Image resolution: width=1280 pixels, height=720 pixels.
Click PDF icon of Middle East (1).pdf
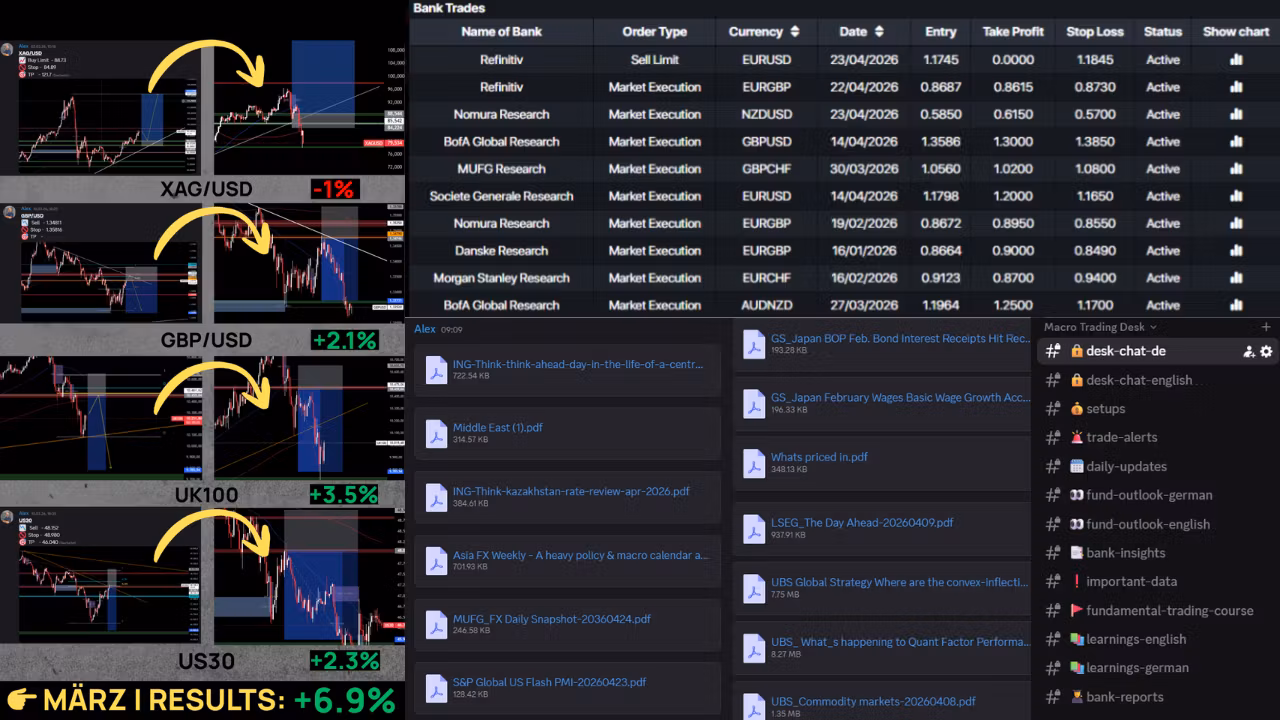tap(436, 434)
